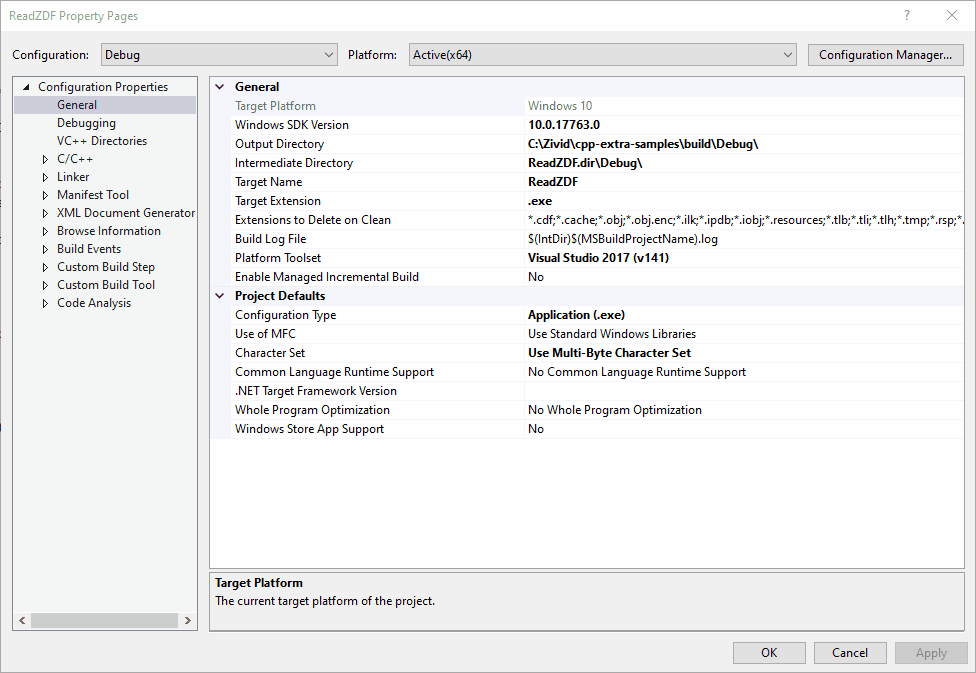This screenshot has height=673, width=976.
Task: Expand the Build Events node arrow
Action: point(45,249)
